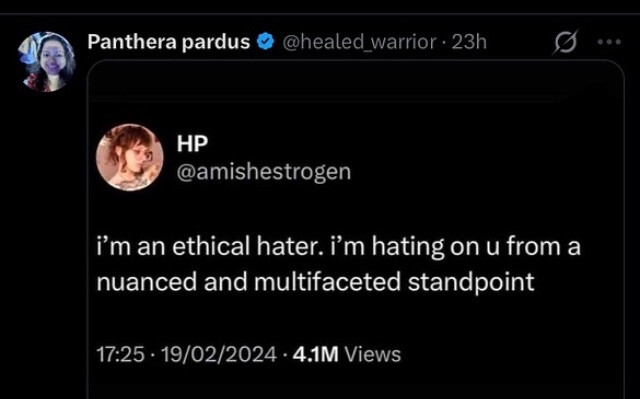The height and width of the screenshot is (399, 640).
Task: Open Panthera pardus profile picture
Action: click(46, 62)
